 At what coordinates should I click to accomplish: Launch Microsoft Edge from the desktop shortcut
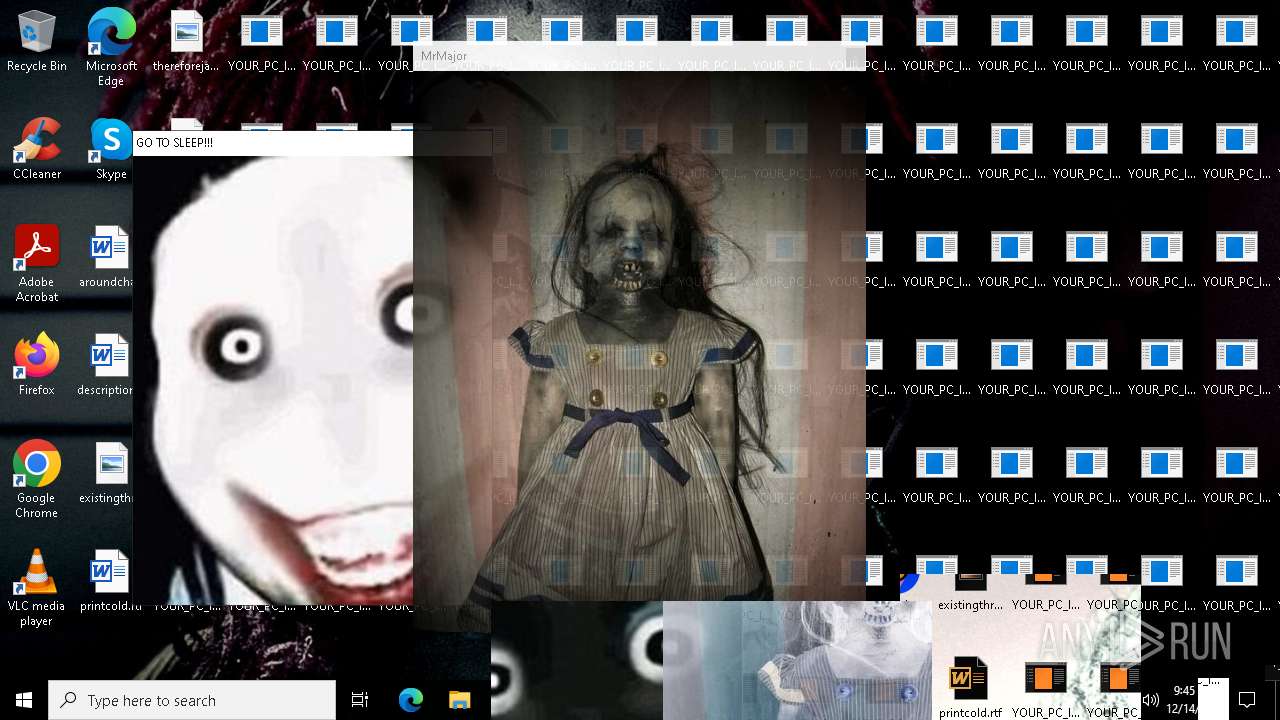(x=111, y=48)
